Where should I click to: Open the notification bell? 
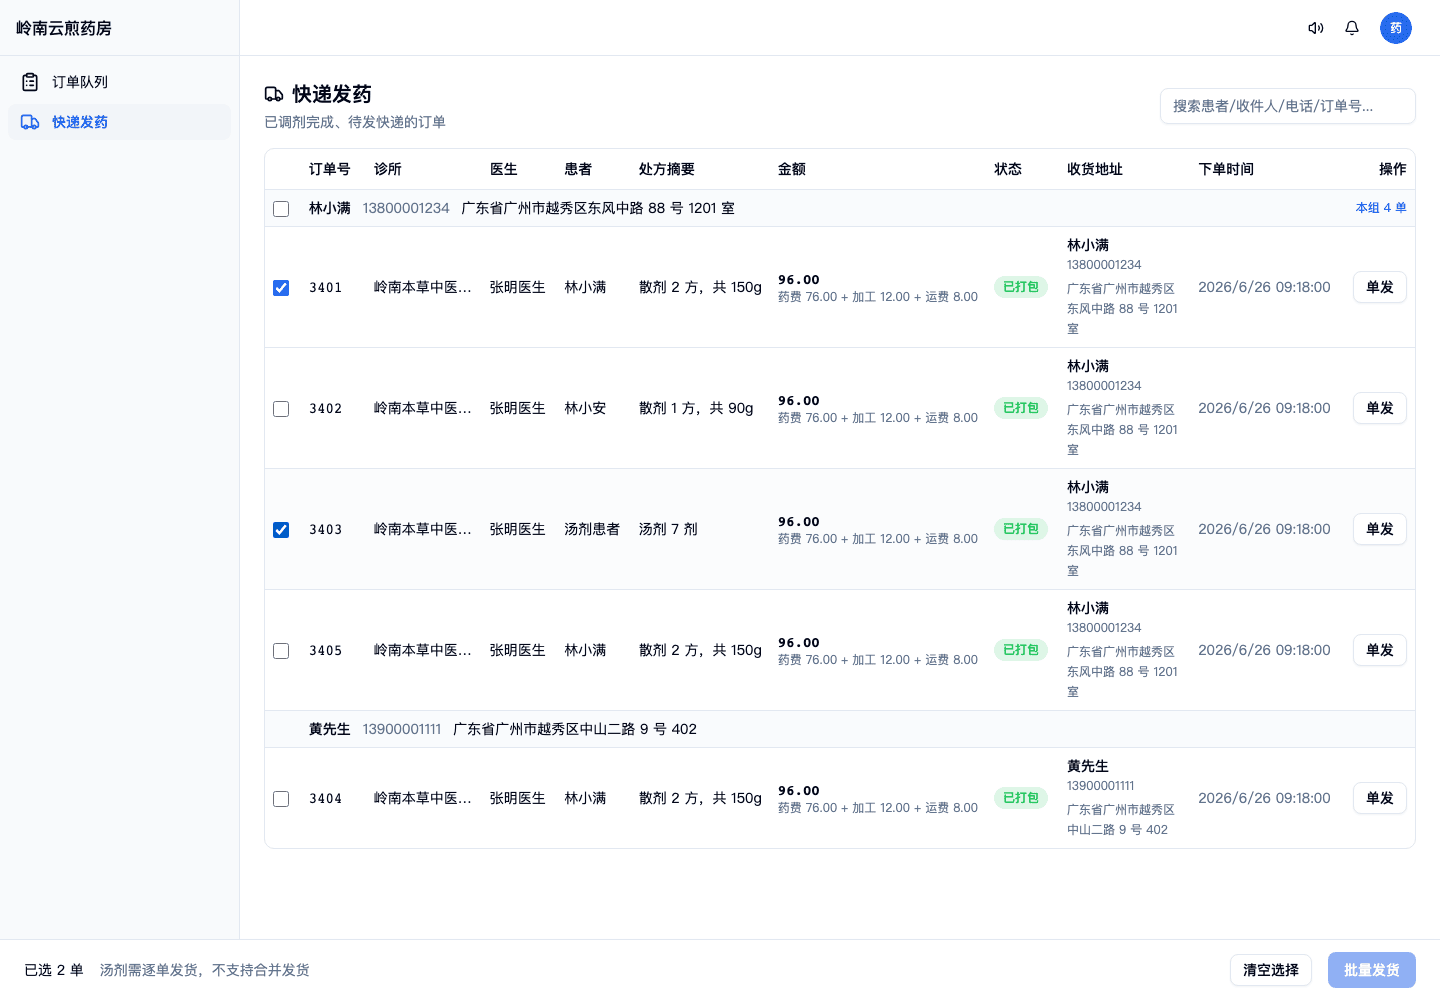coord(1352,28)
